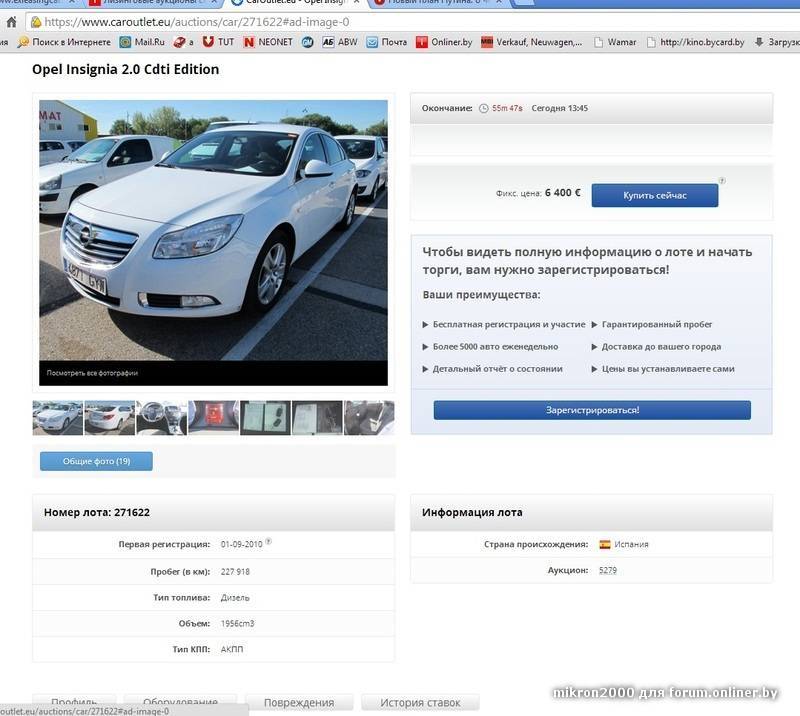Select the steering wheel interior thumbnail

click(162, 418)
